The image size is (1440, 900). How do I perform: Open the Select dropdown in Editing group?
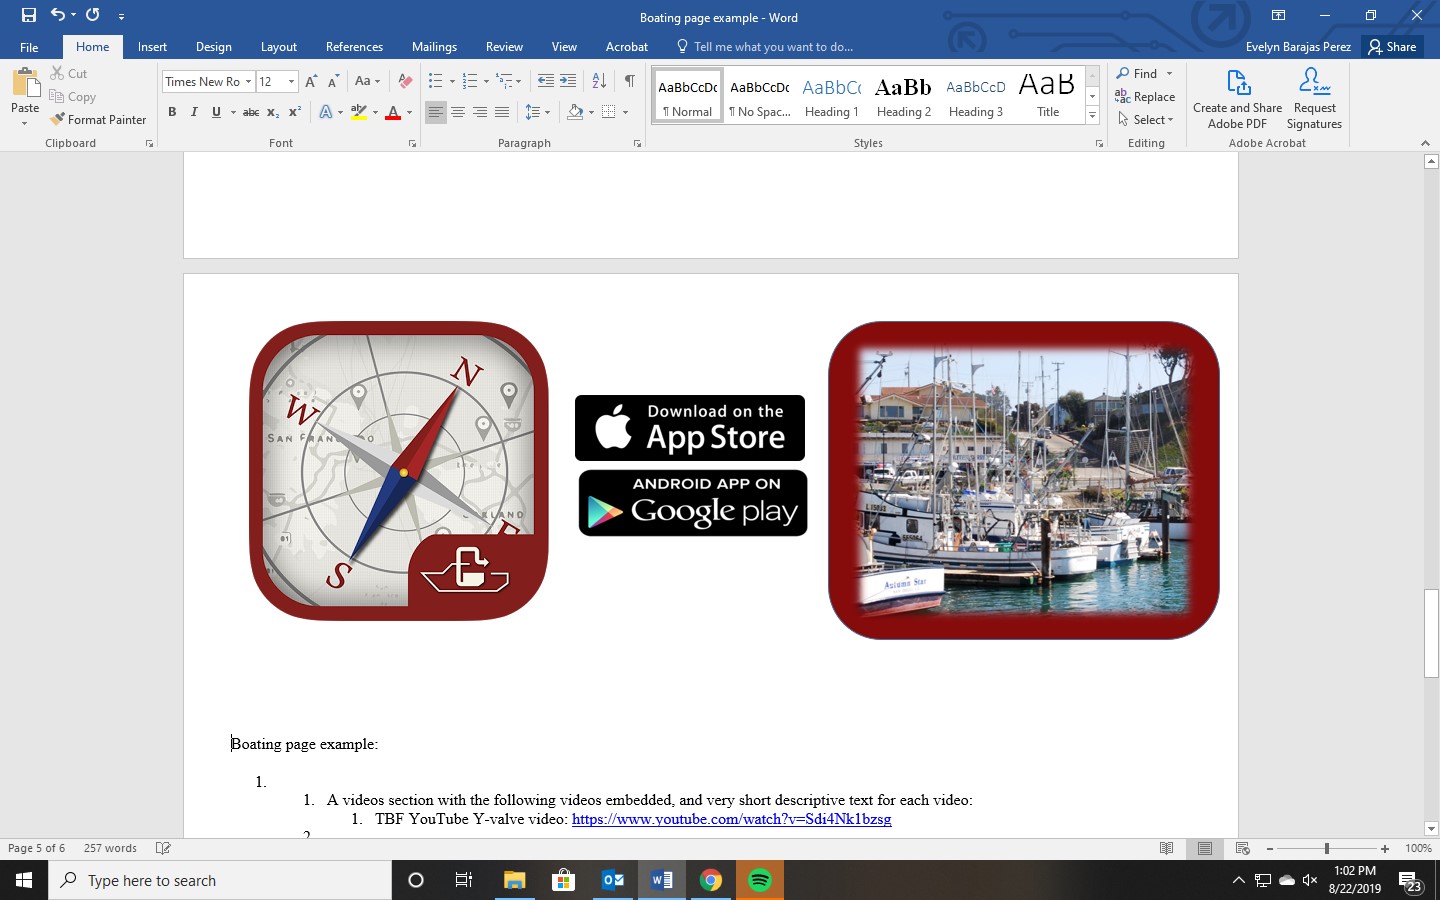(1145, 120)
